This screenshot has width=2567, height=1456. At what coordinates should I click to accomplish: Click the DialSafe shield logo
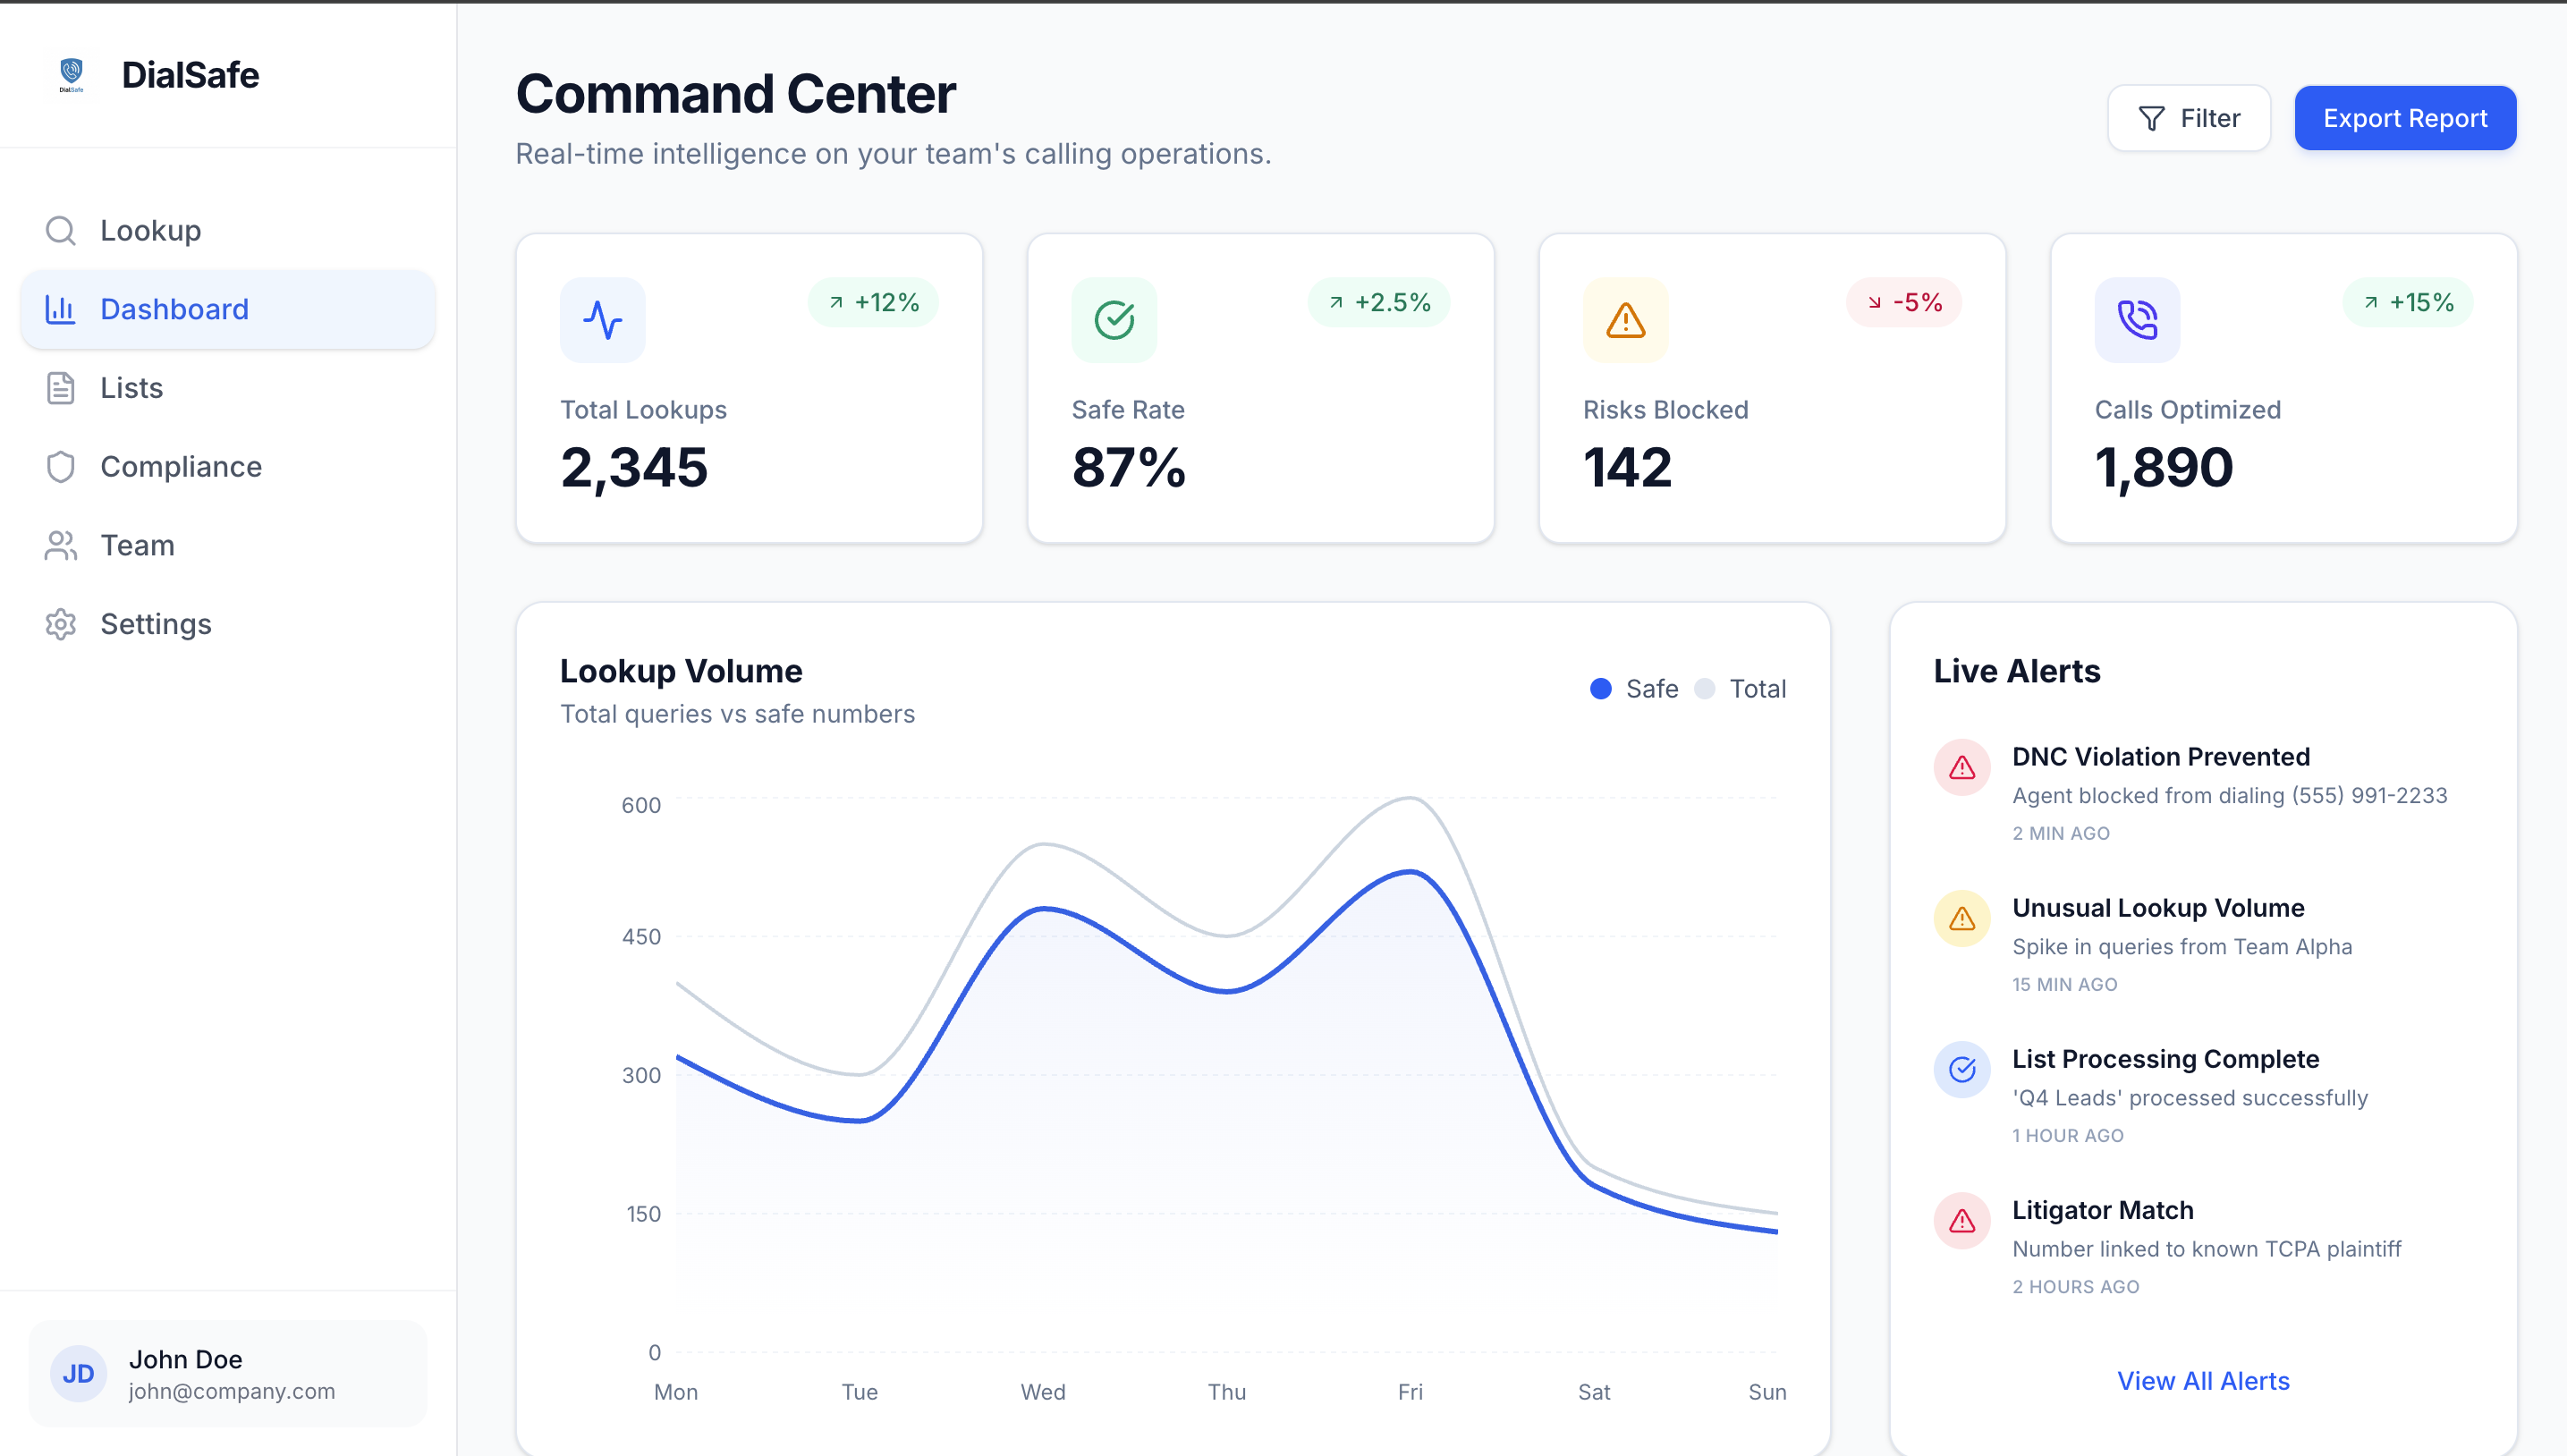click(x=71, y=74)
